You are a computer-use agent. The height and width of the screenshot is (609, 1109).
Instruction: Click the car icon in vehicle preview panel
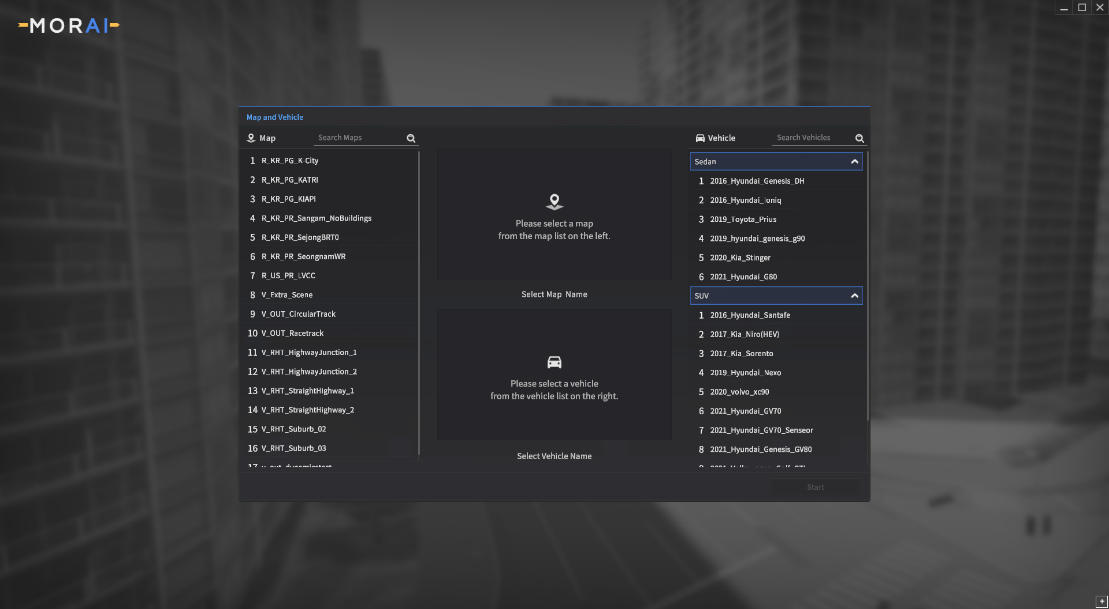pyautogui.click(x=554, y=362)
